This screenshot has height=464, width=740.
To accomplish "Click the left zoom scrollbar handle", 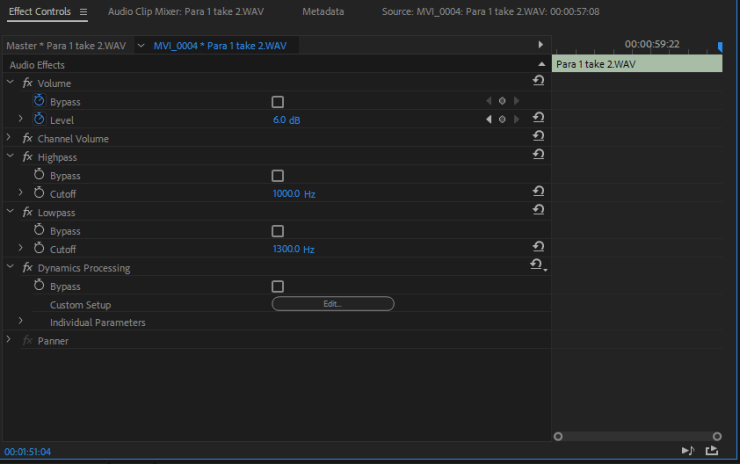I will coord(558,437).
